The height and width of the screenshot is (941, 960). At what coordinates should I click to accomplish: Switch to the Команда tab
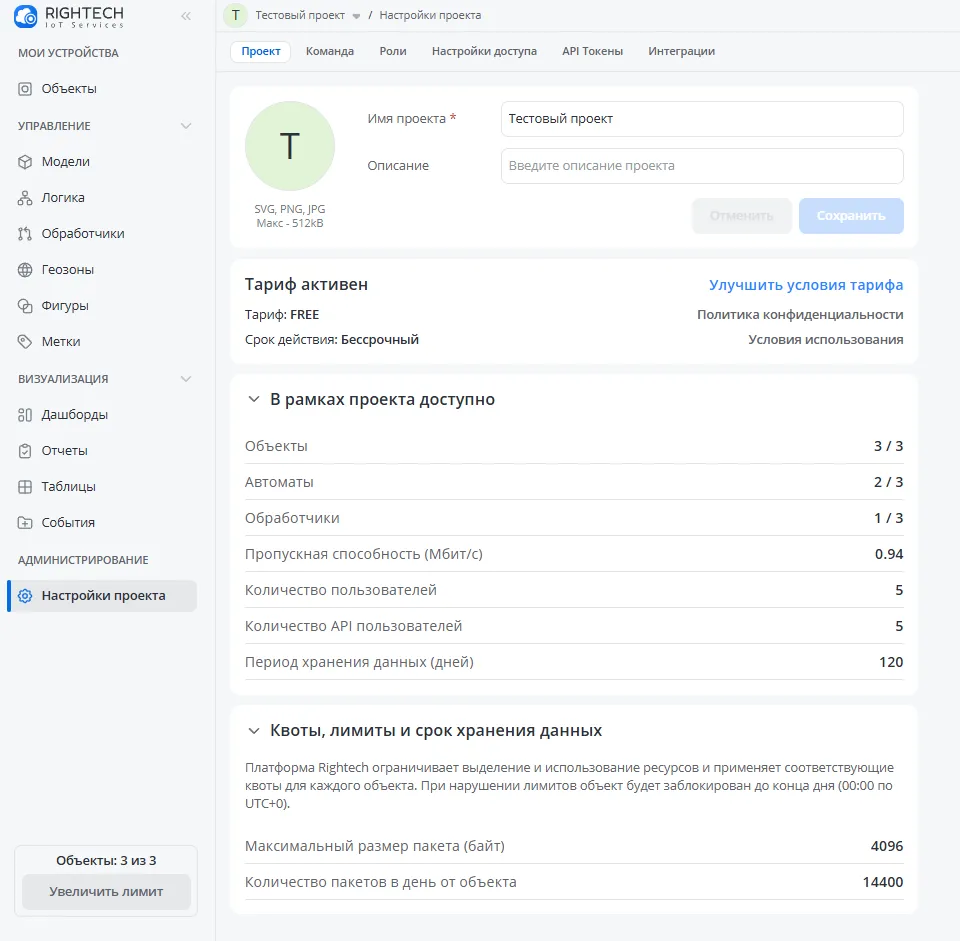click(x=330, y=51)
